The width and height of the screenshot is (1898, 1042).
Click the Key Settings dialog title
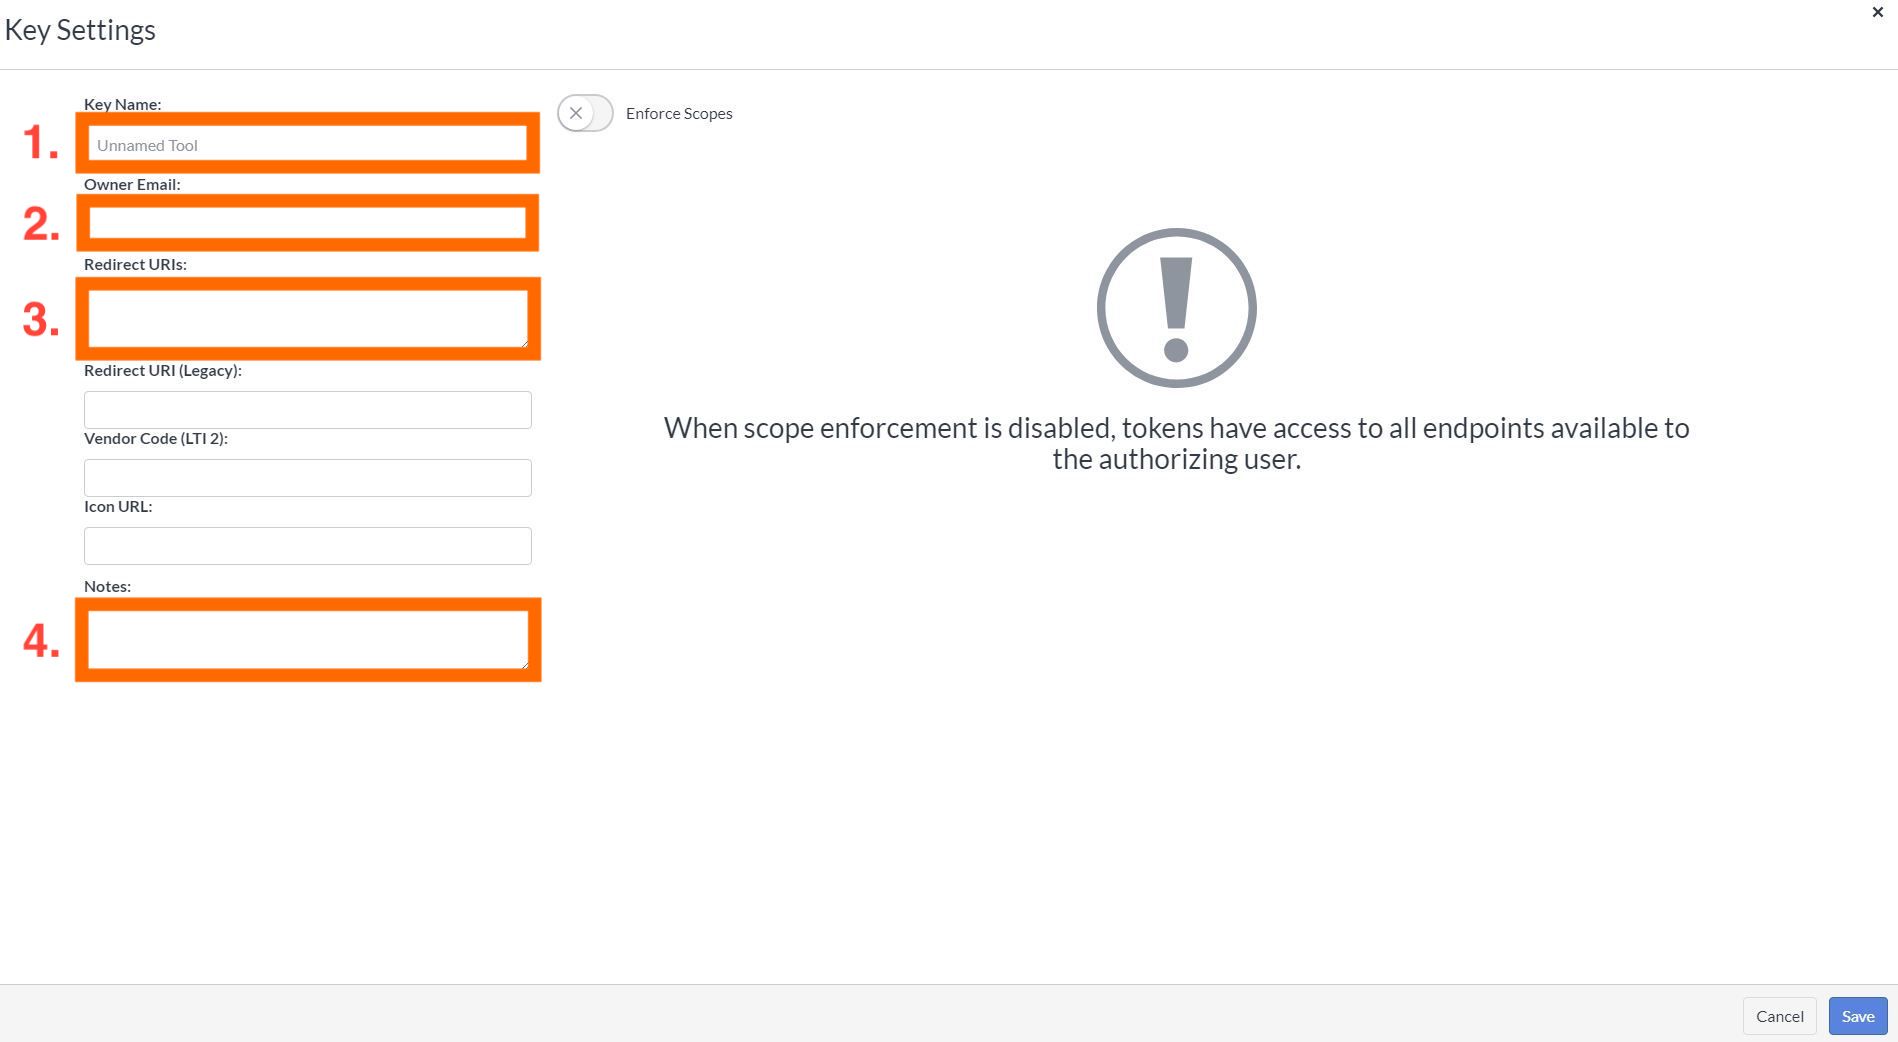80,29
